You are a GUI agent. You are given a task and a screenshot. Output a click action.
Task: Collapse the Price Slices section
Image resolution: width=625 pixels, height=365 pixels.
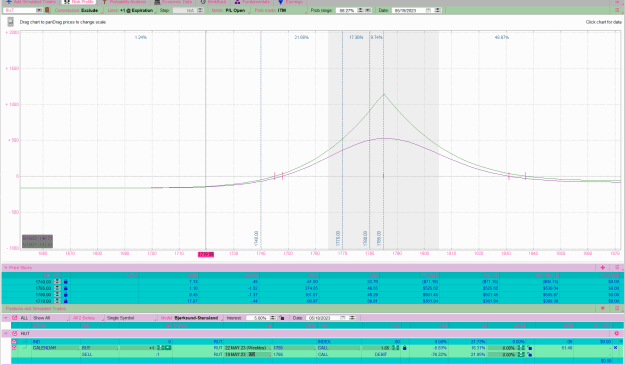6,268
